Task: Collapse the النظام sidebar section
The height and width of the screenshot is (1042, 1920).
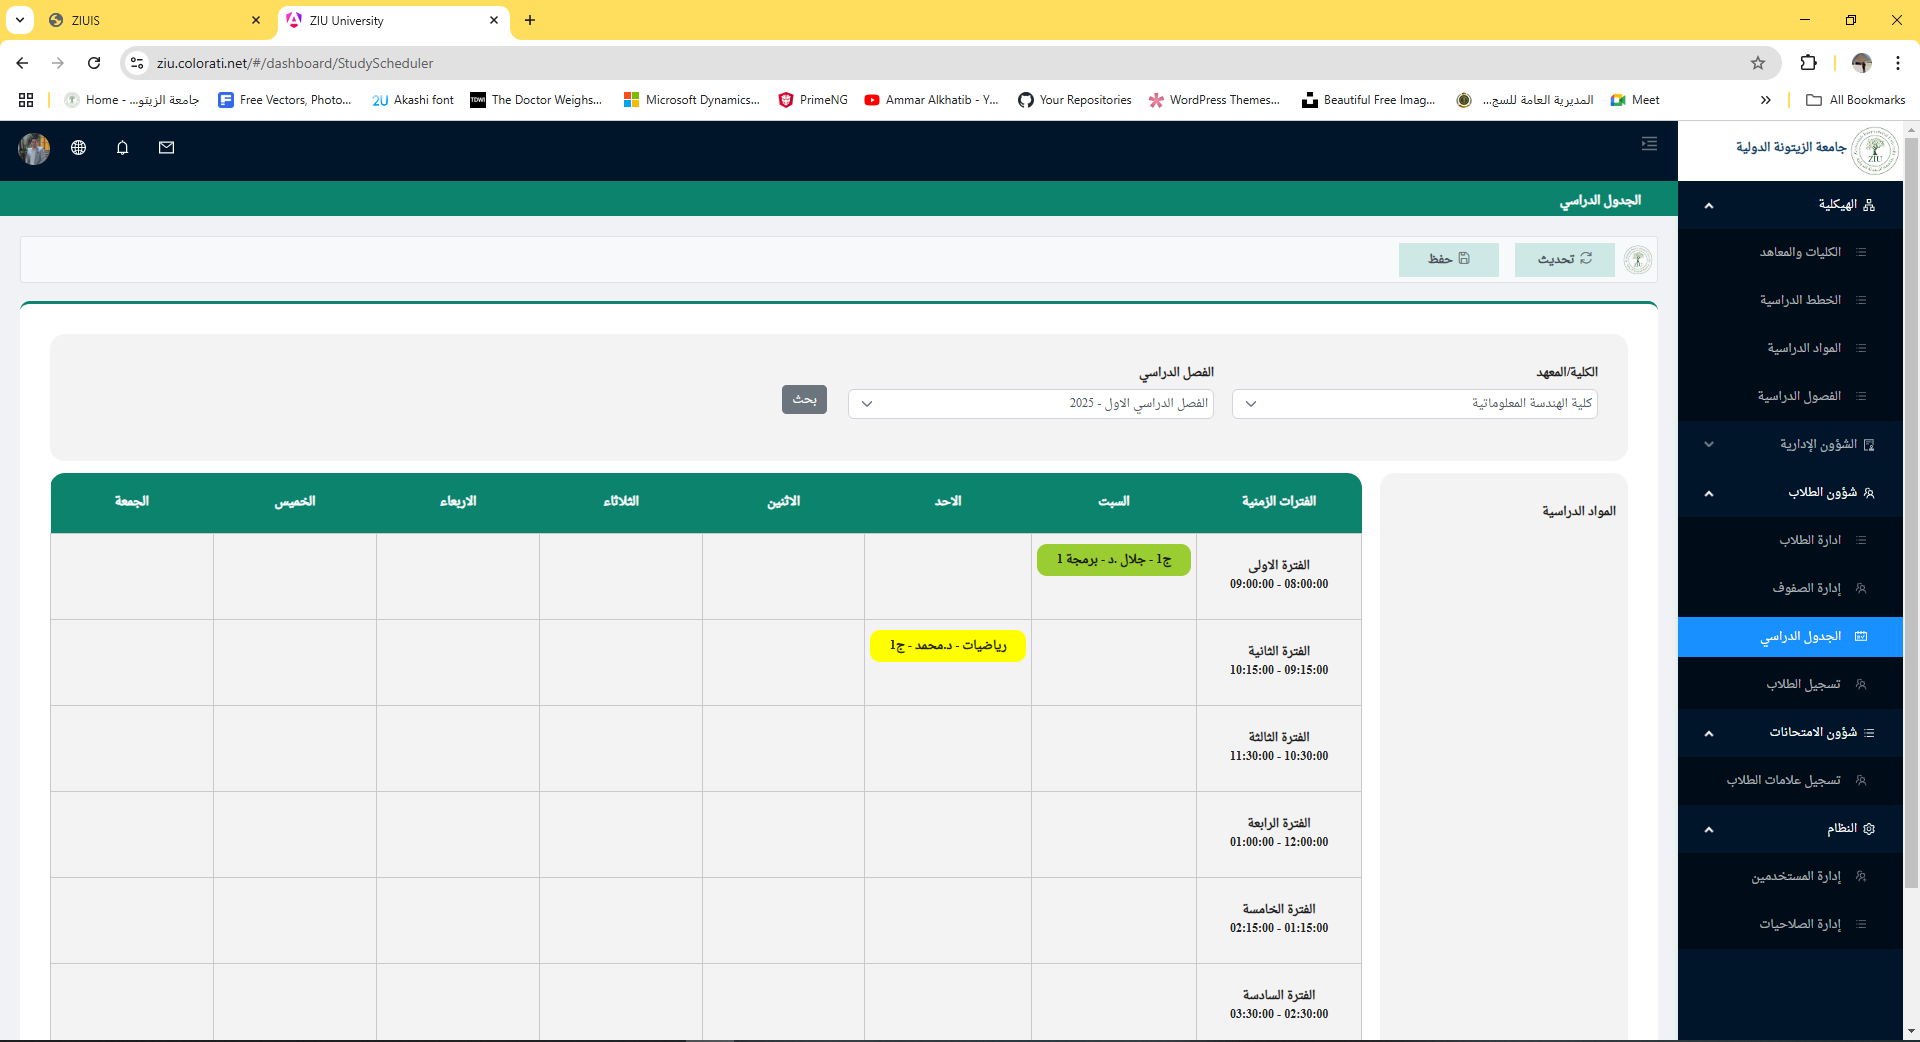Action: (x=1790, y=829)
